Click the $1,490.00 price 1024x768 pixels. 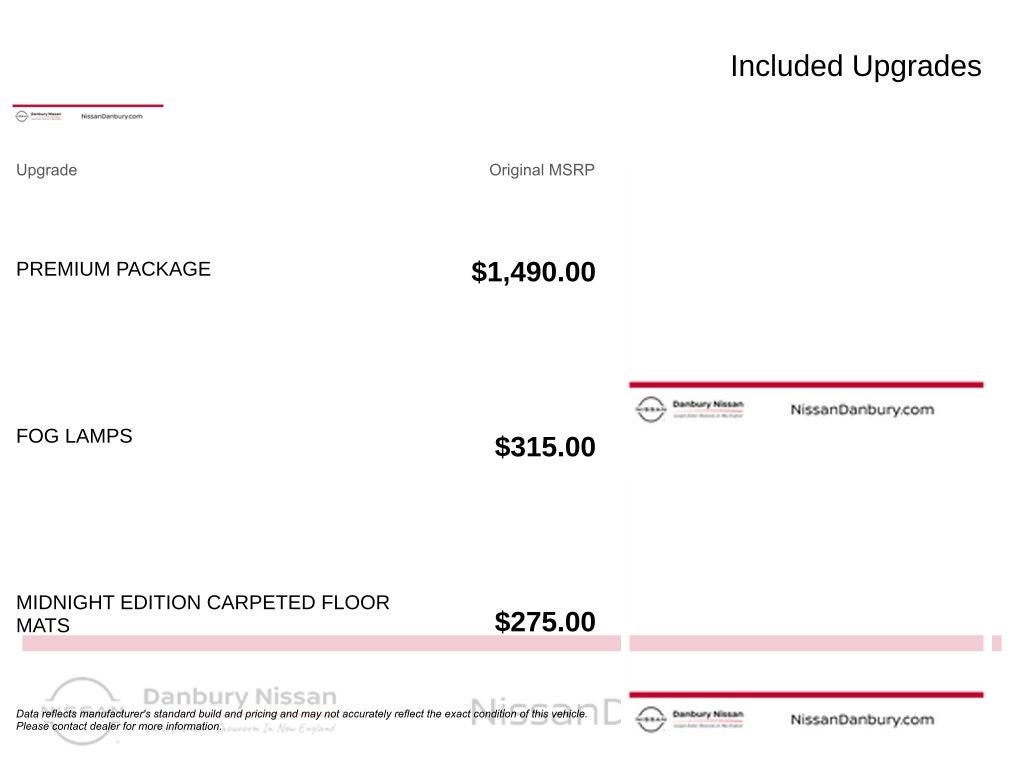click(x=533, y=272)
